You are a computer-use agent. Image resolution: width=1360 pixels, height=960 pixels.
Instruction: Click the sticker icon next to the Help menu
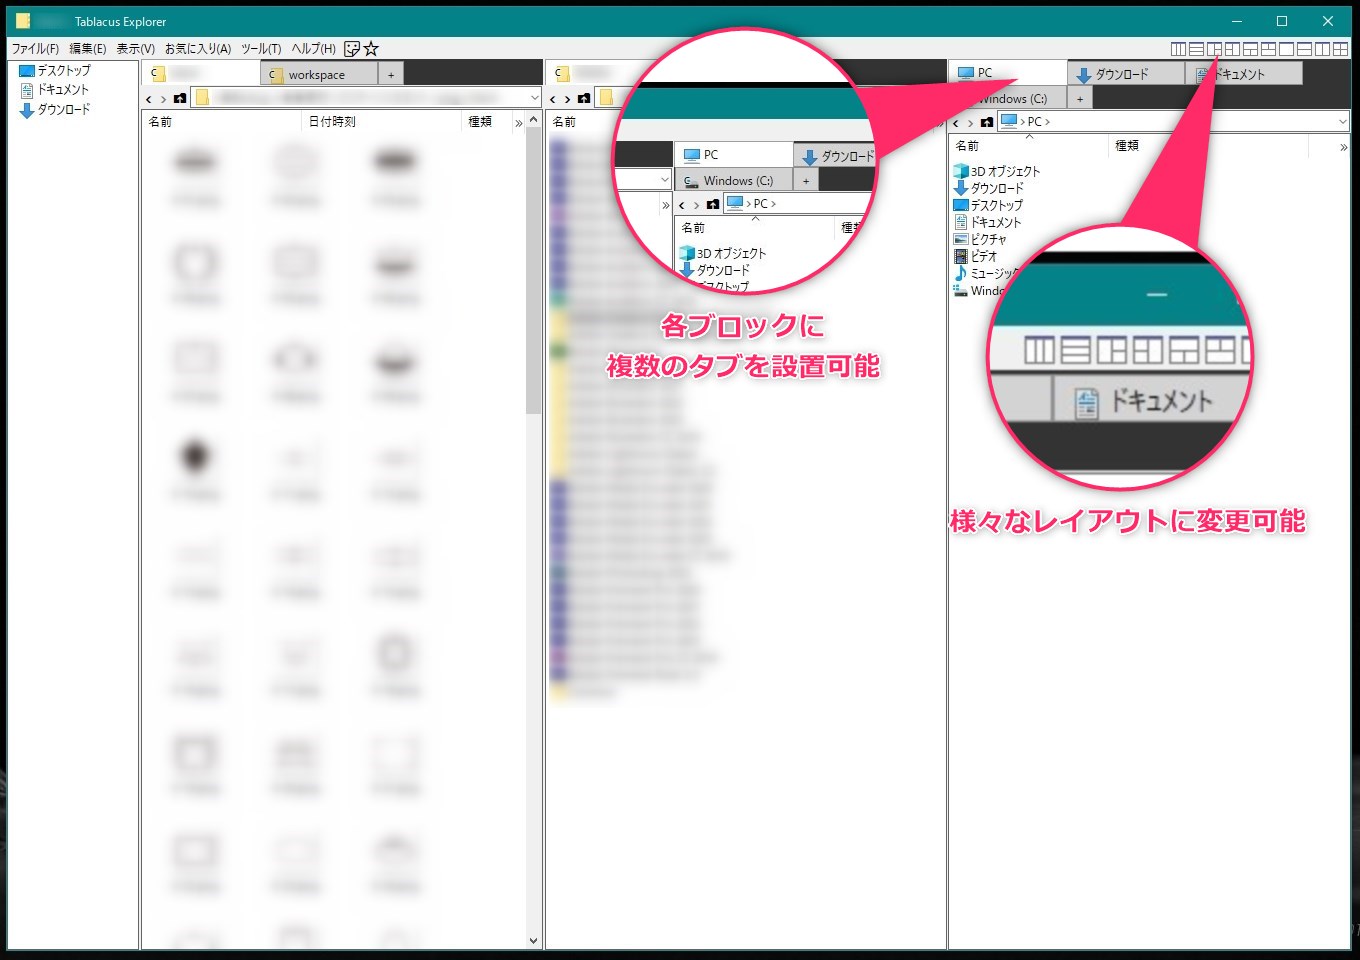pos(352,48)
